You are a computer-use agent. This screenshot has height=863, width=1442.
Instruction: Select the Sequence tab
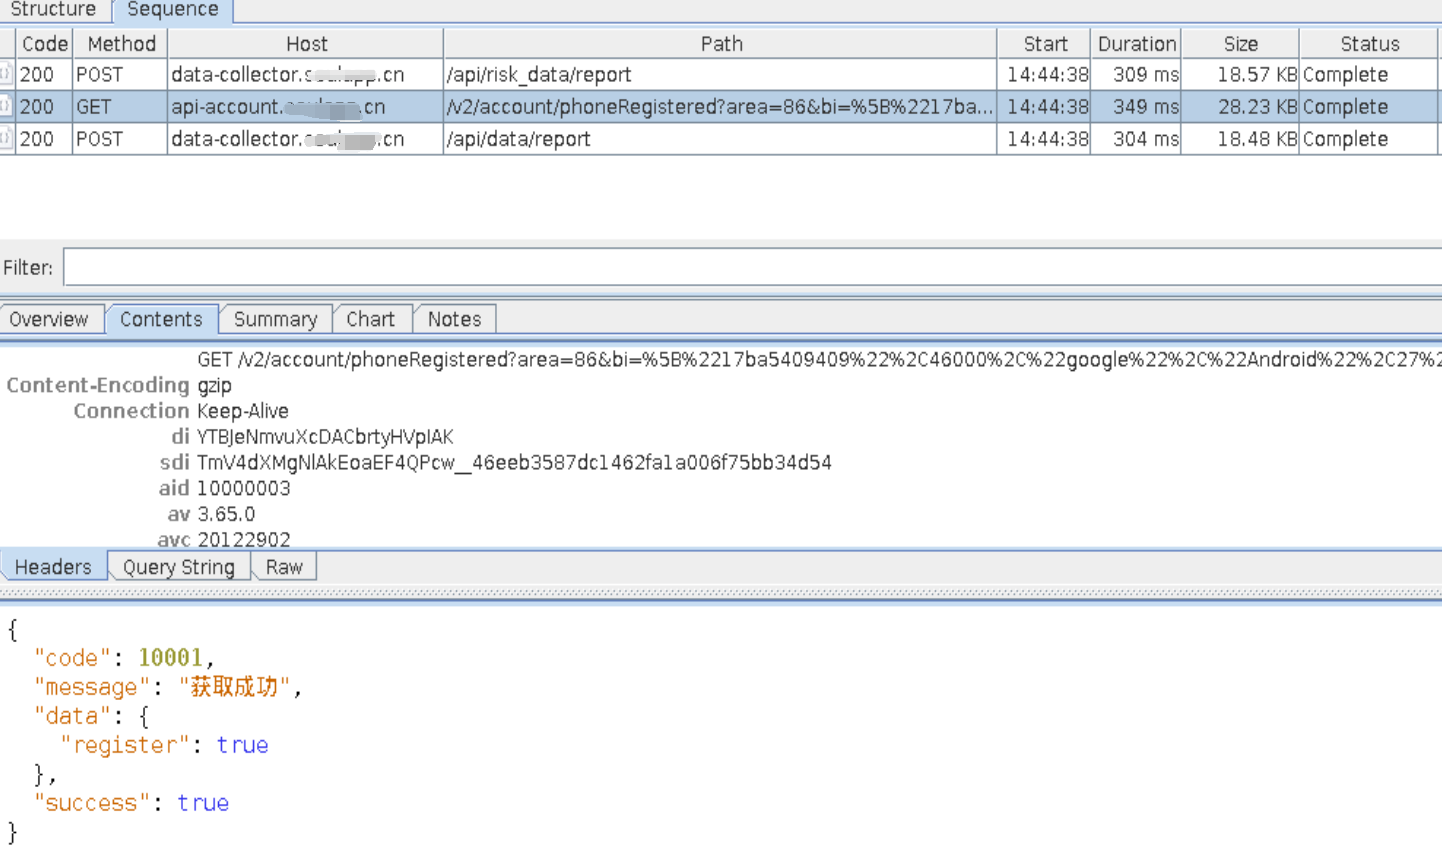click(172, 10)
